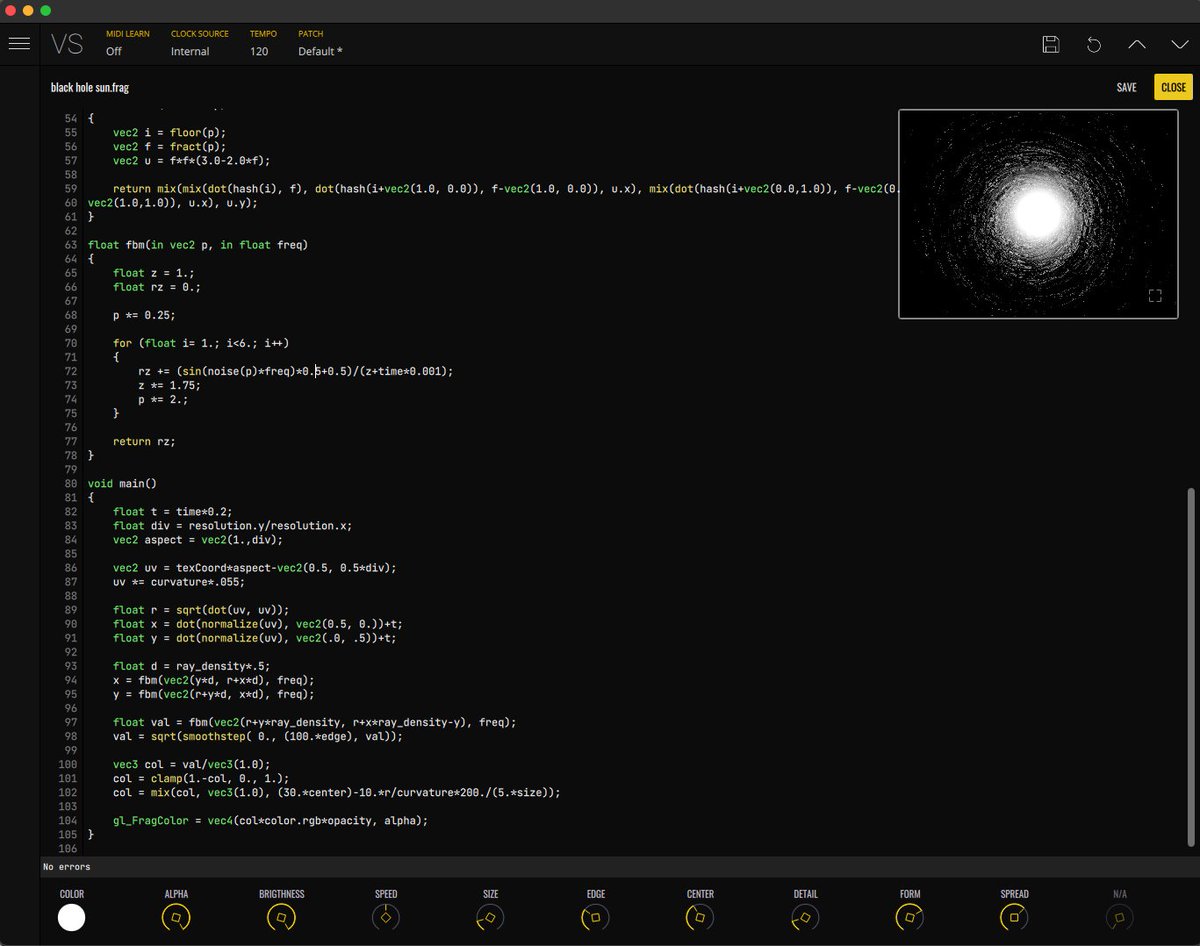The image size is (1200, 946).
Task: Expand shader preview to fullscreen
Action: pyautogui.click(x=1155, y=295)
